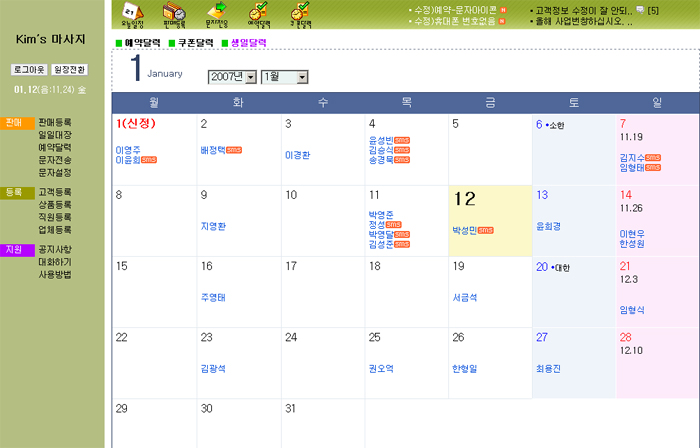This screenshot has width=700, height=448.
Task: Click the comment icon beside the [5] count
Action: point(640,10)
